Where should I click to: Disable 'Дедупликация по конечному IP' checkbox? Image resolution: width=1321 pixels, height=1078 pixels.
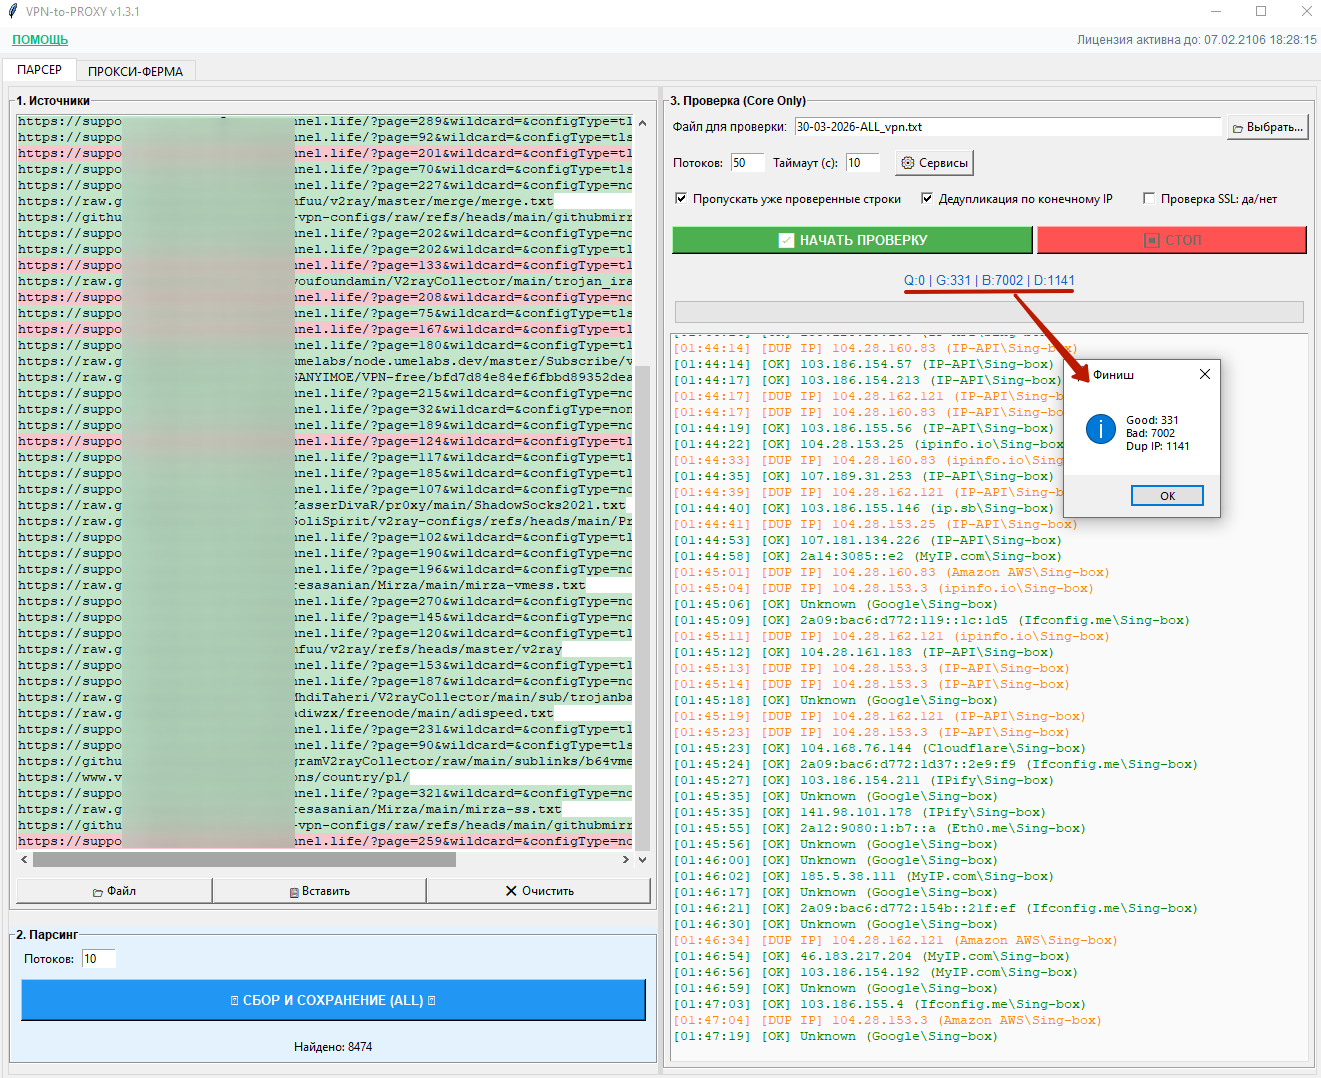[927, 199]
